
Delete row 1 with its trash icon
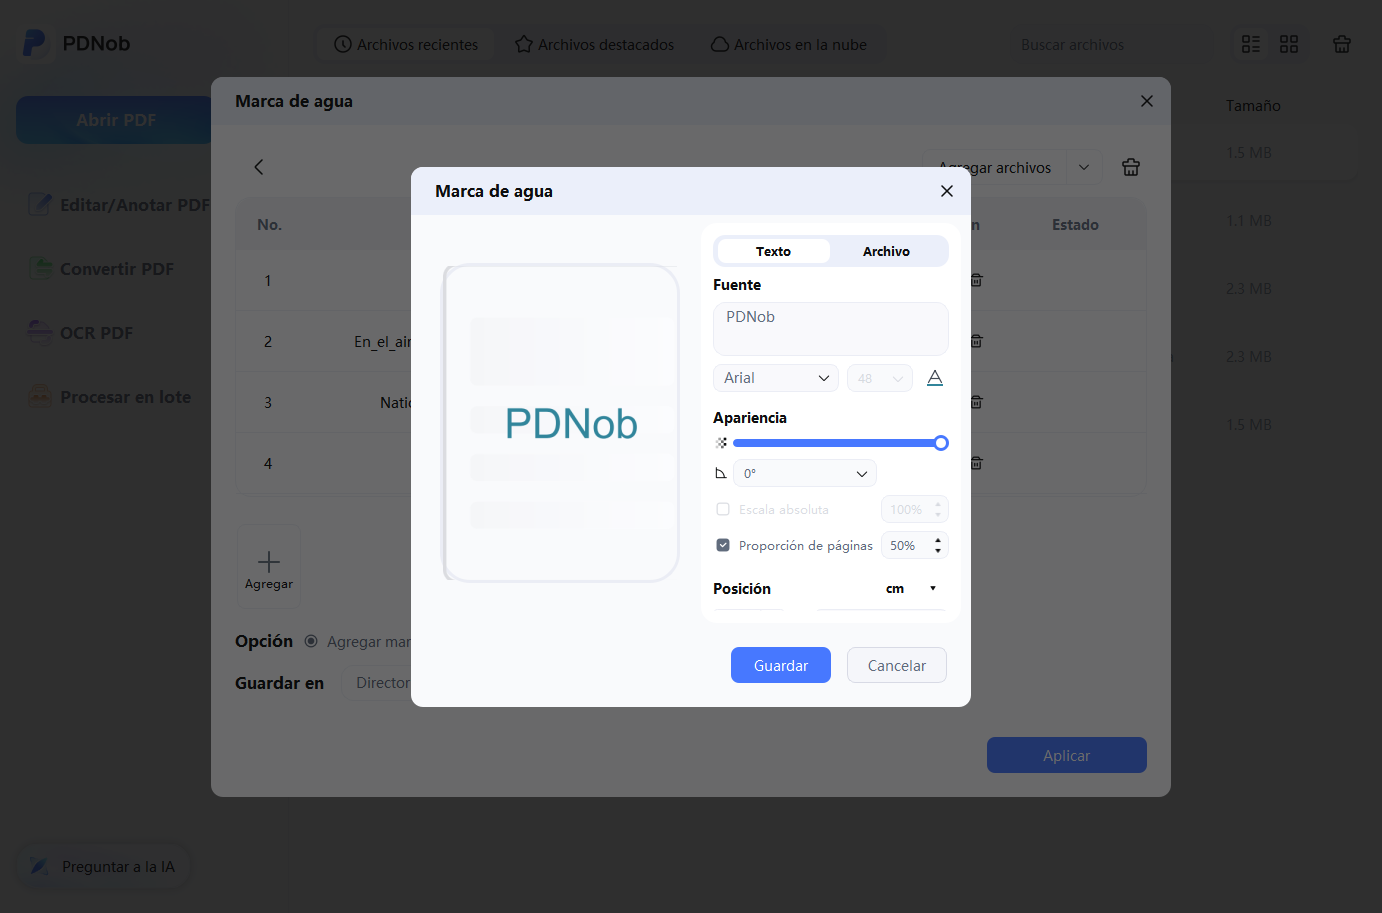coord(977,280)
